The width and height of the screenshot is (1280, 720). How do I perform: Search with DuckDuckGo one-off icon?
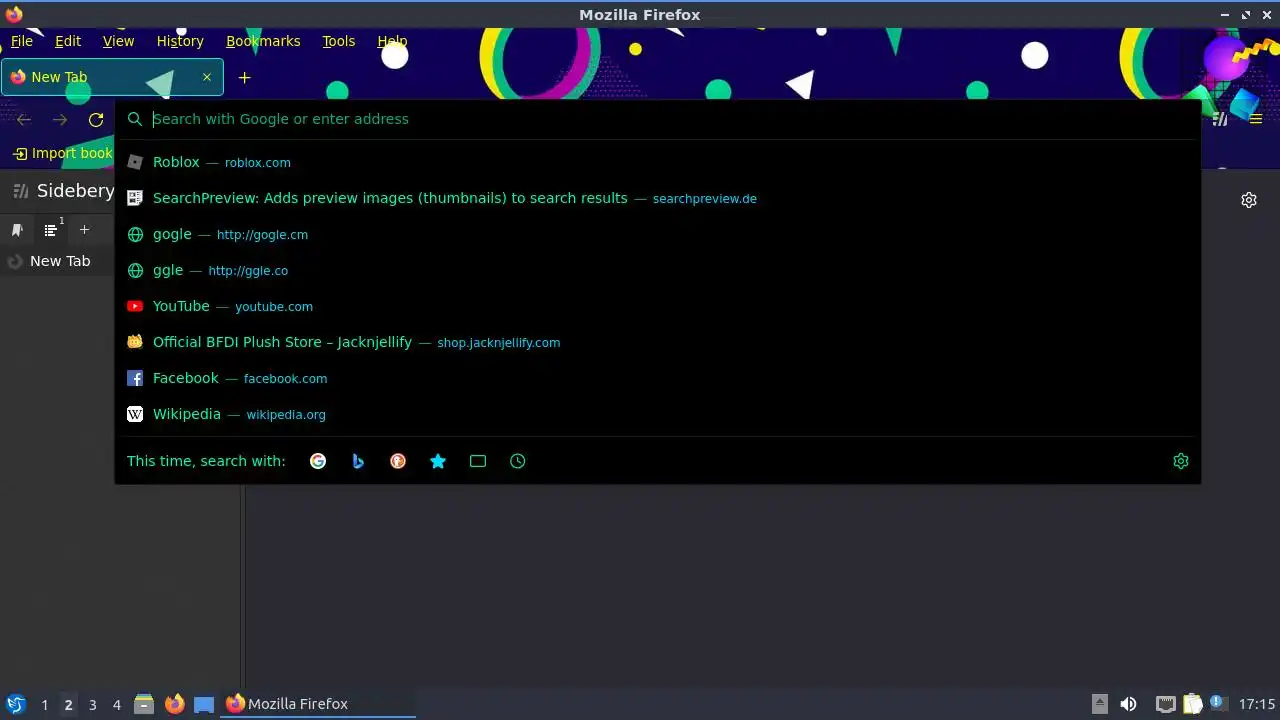point(398,461)
